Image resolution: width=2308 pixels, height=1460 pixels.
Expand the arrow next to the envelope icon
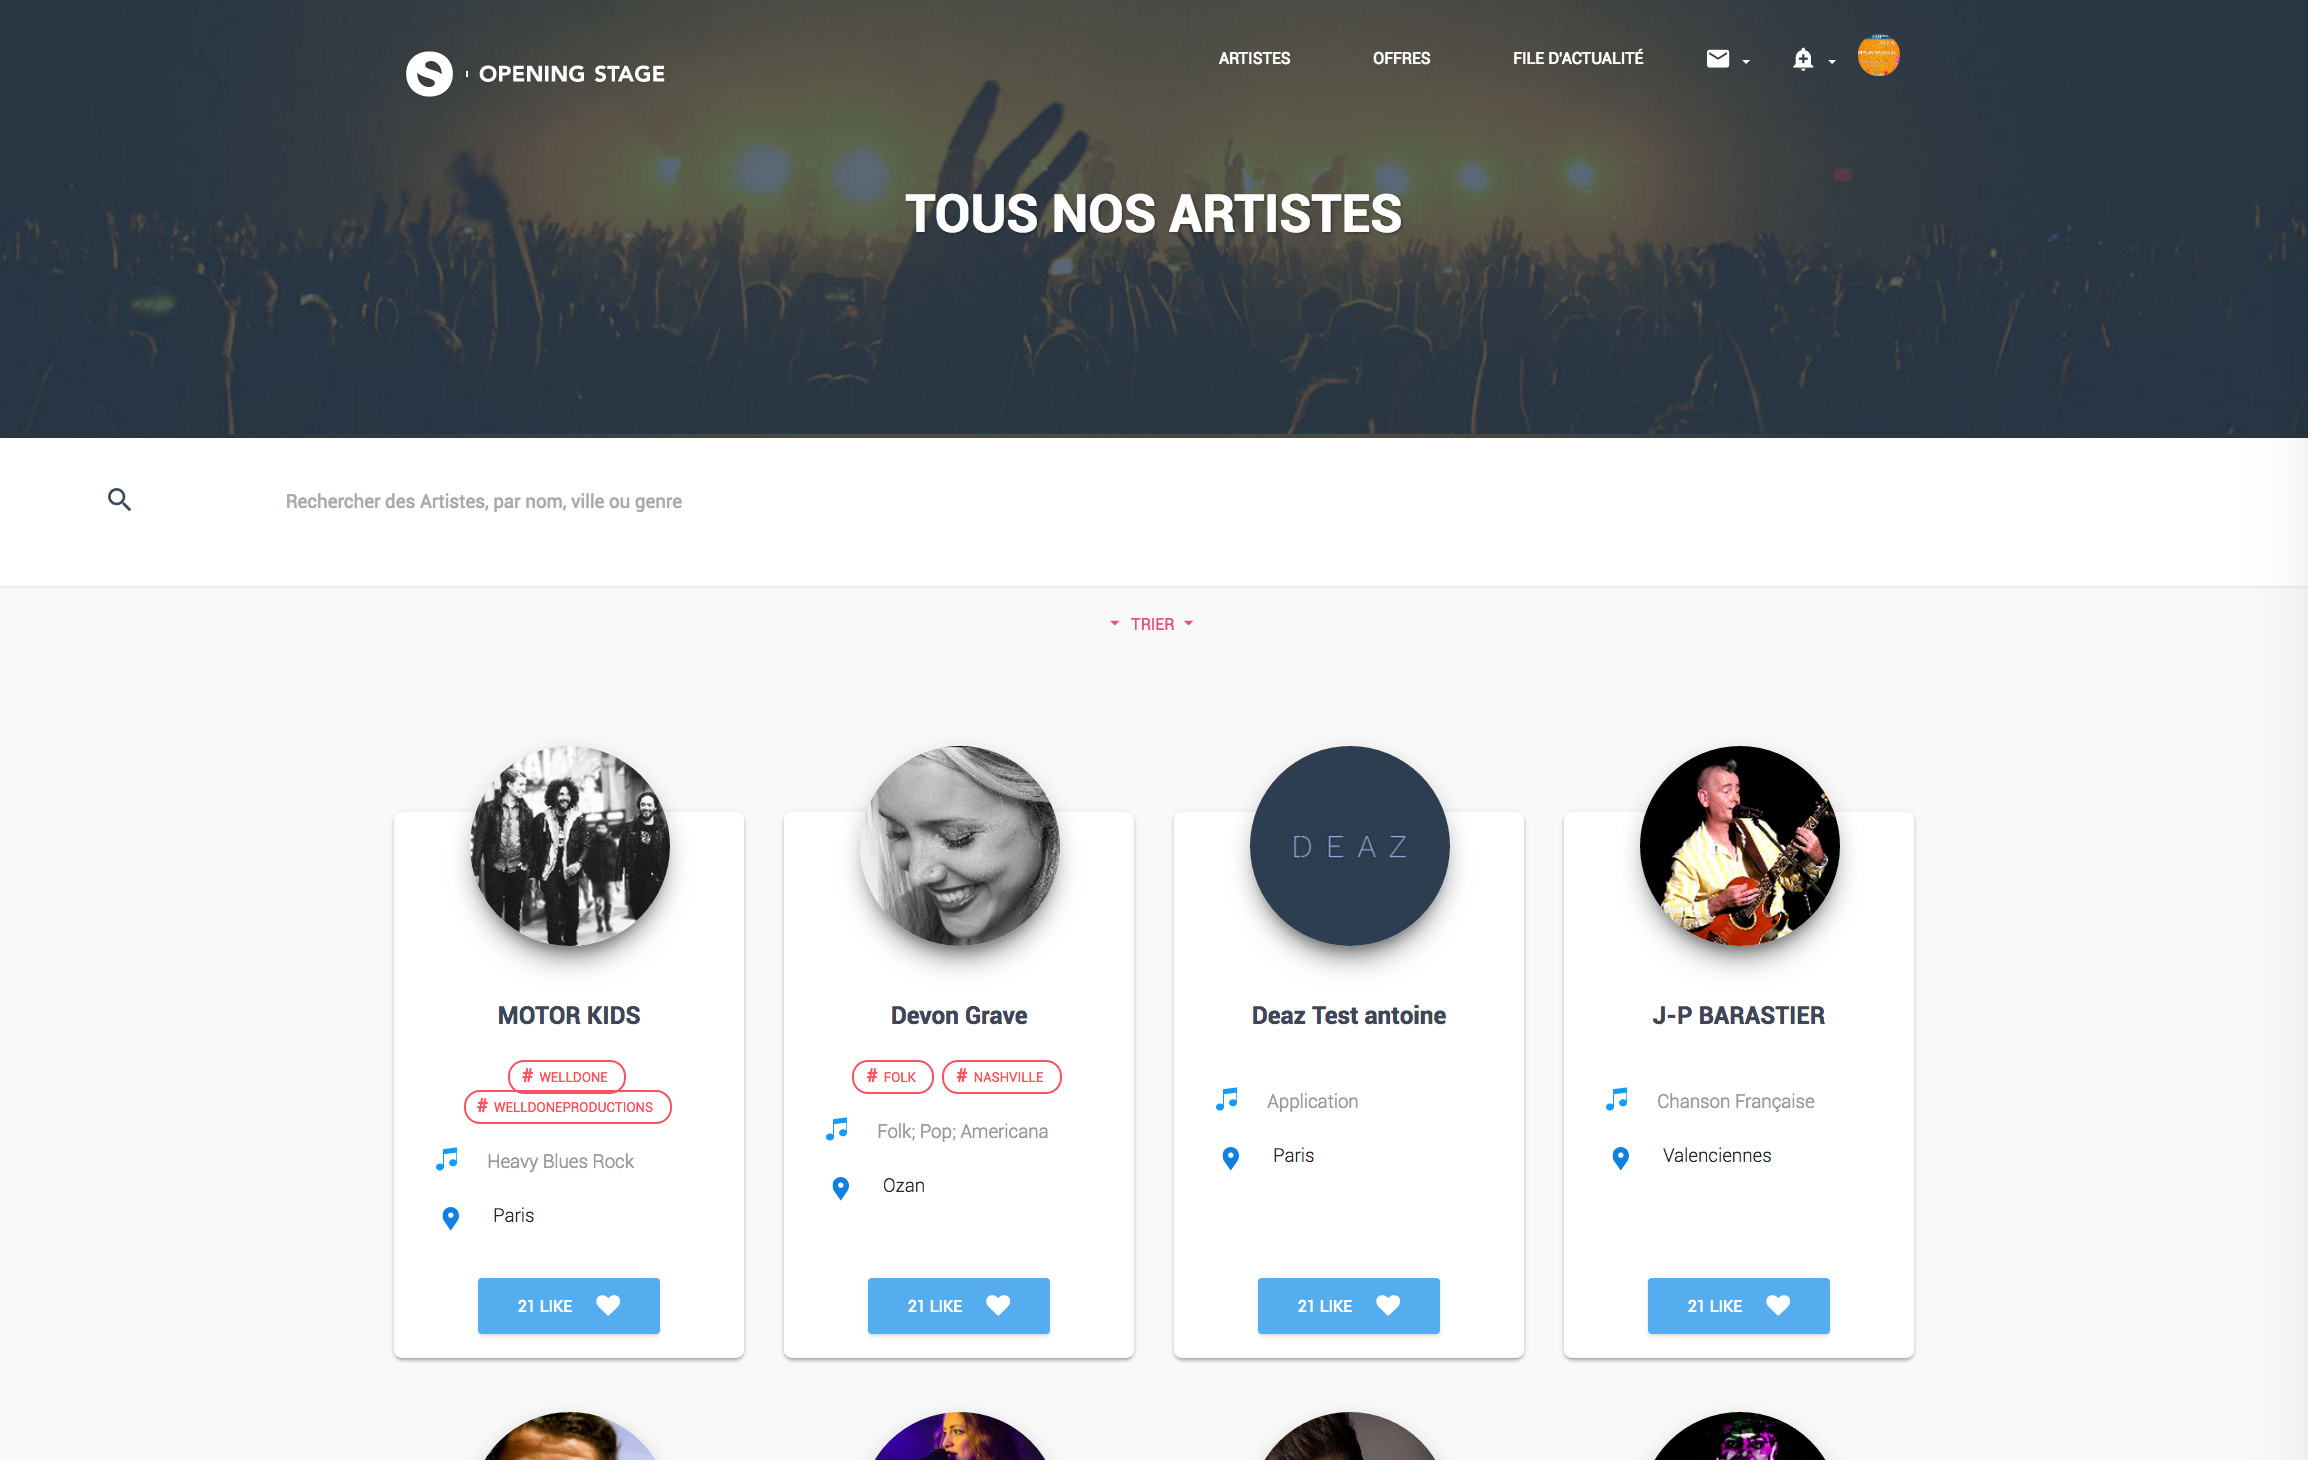[1746, 62]
